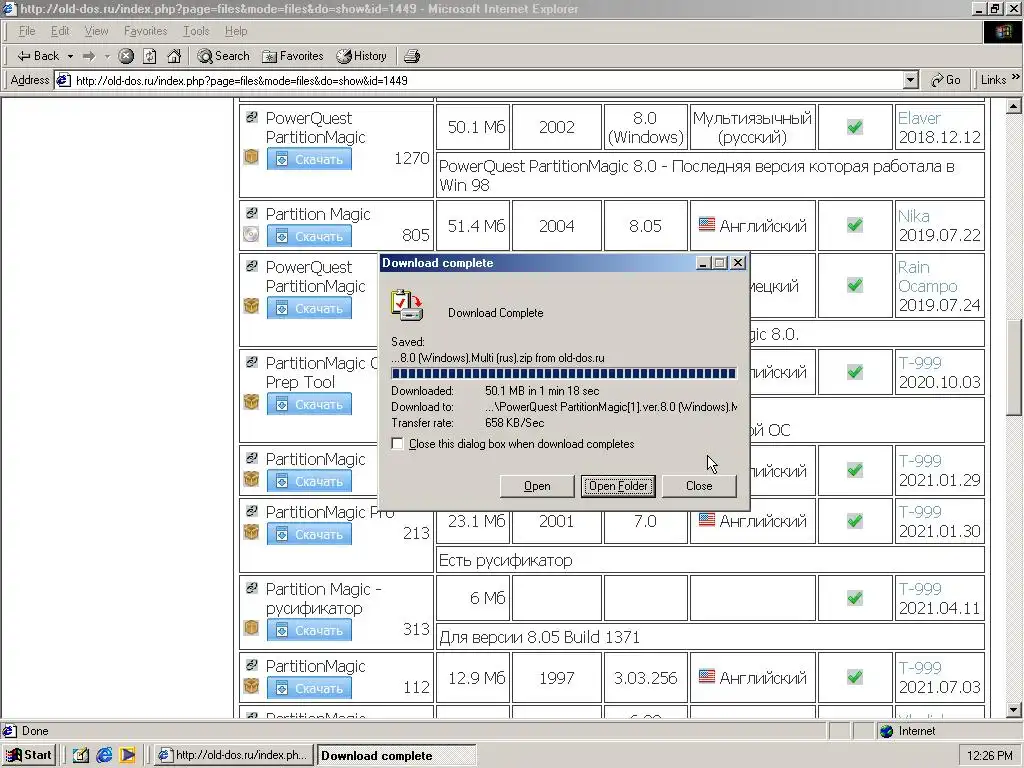
Task: Click the Back arrow toolbar button
Action: (x=38, y=56)
